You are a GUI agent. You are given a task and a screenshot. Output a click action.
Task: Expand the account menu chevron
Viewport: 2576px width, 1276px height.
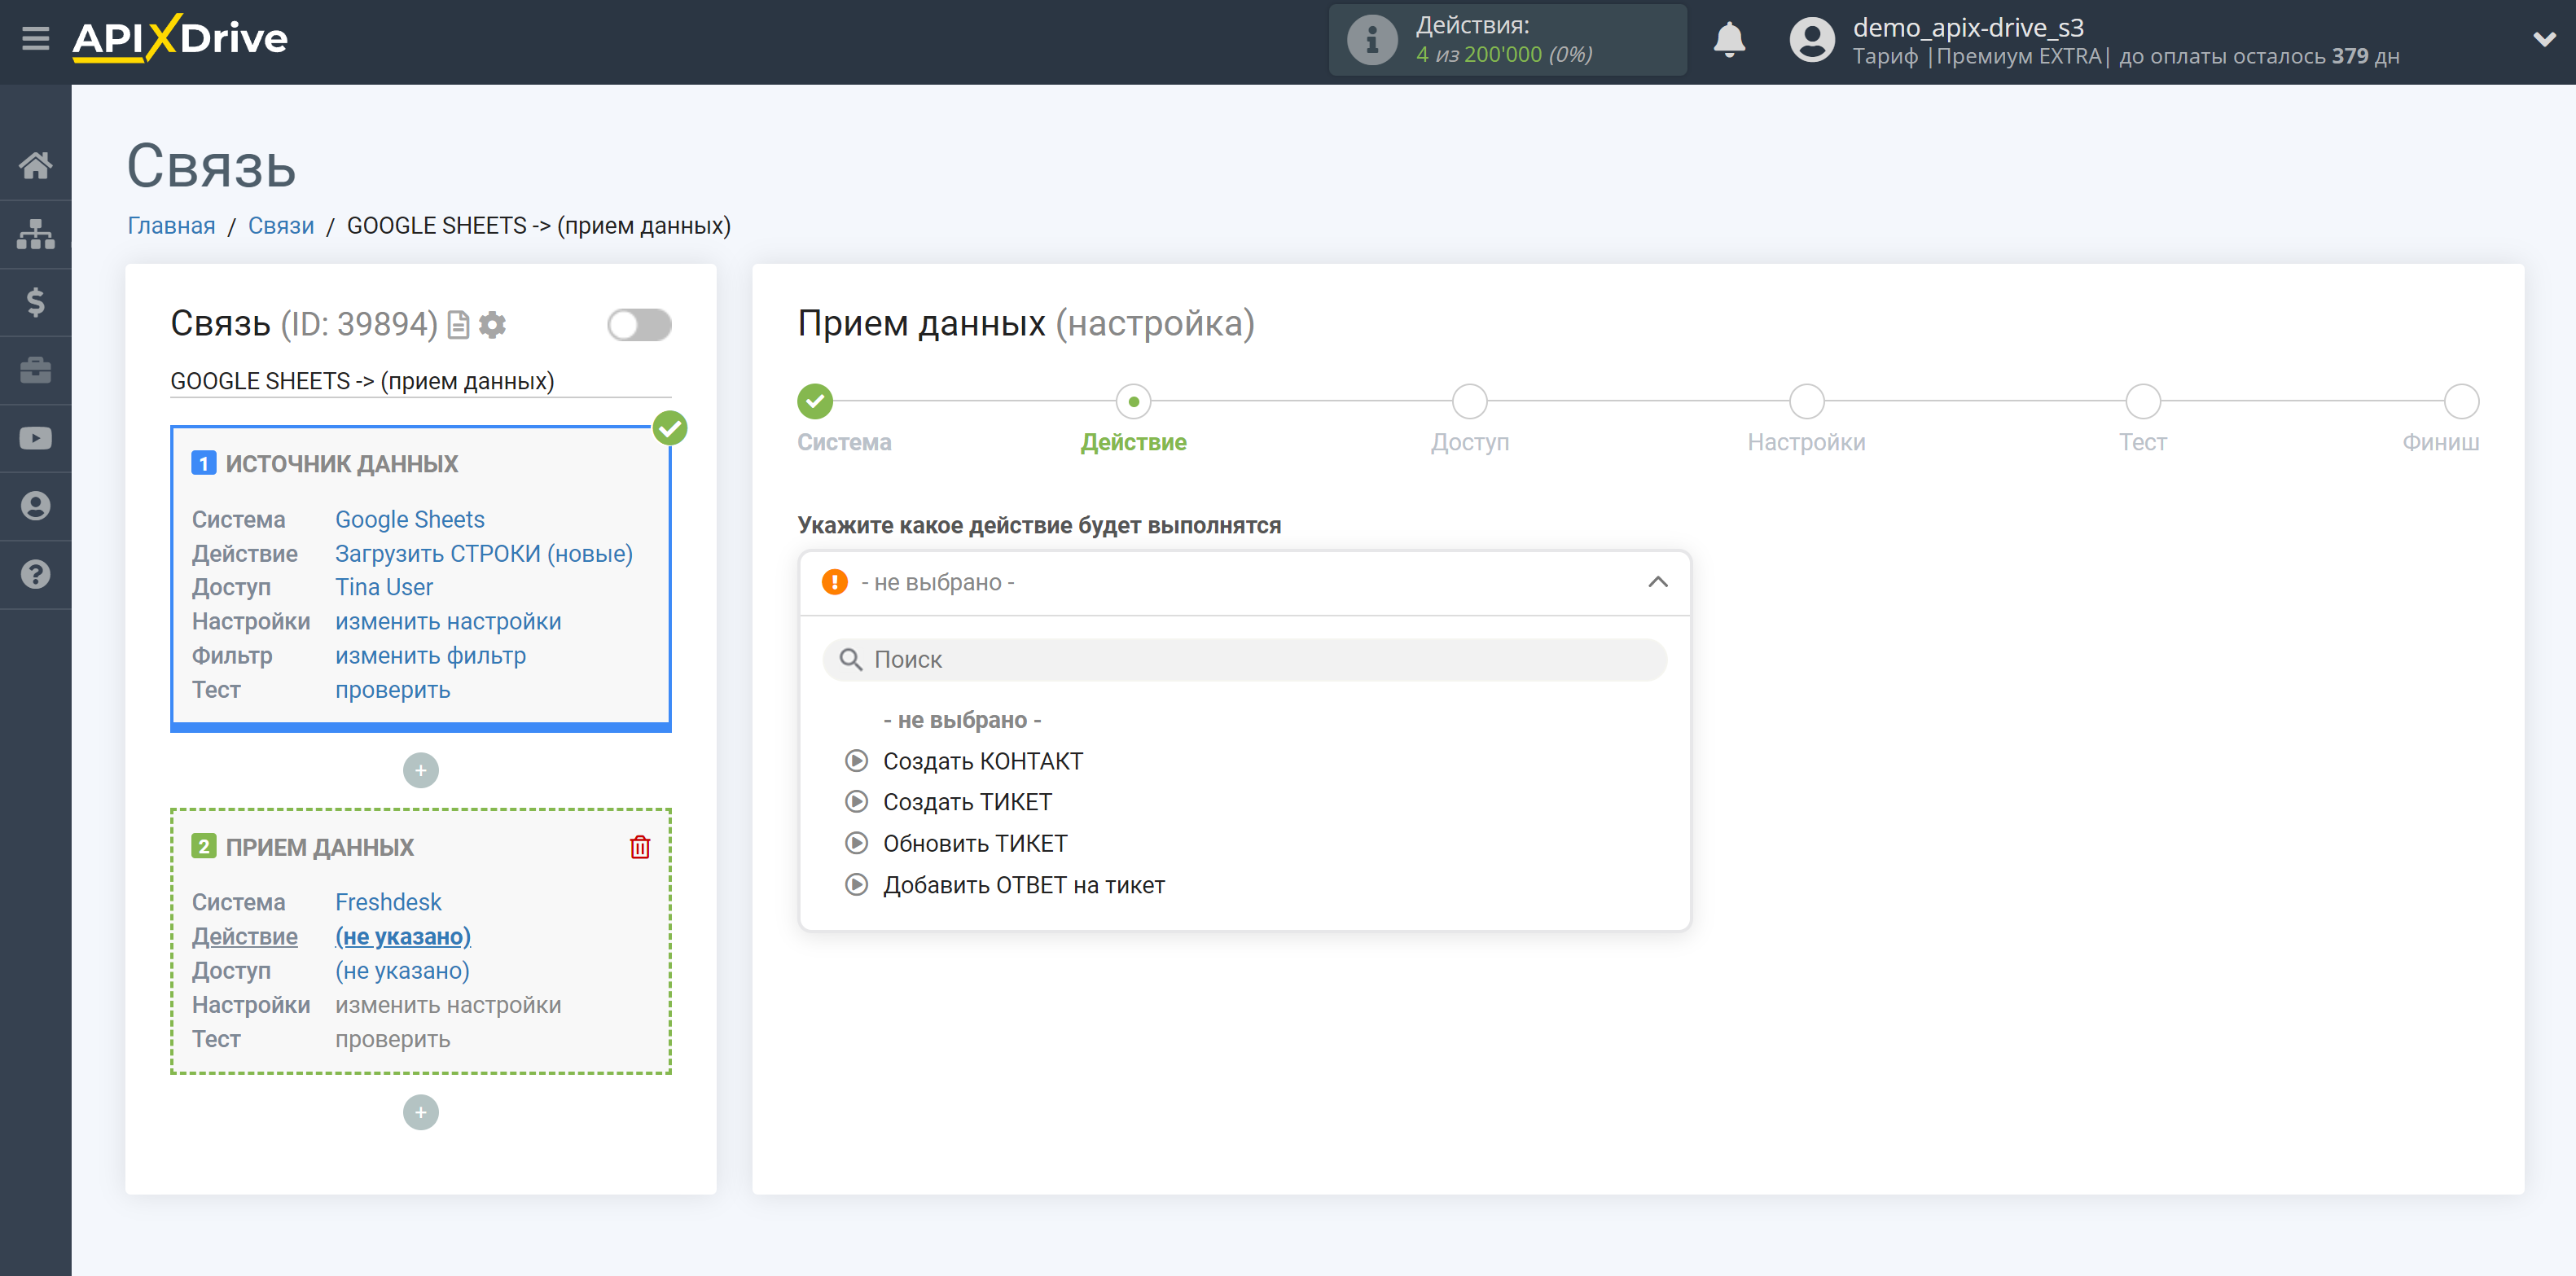point(2544,40)
